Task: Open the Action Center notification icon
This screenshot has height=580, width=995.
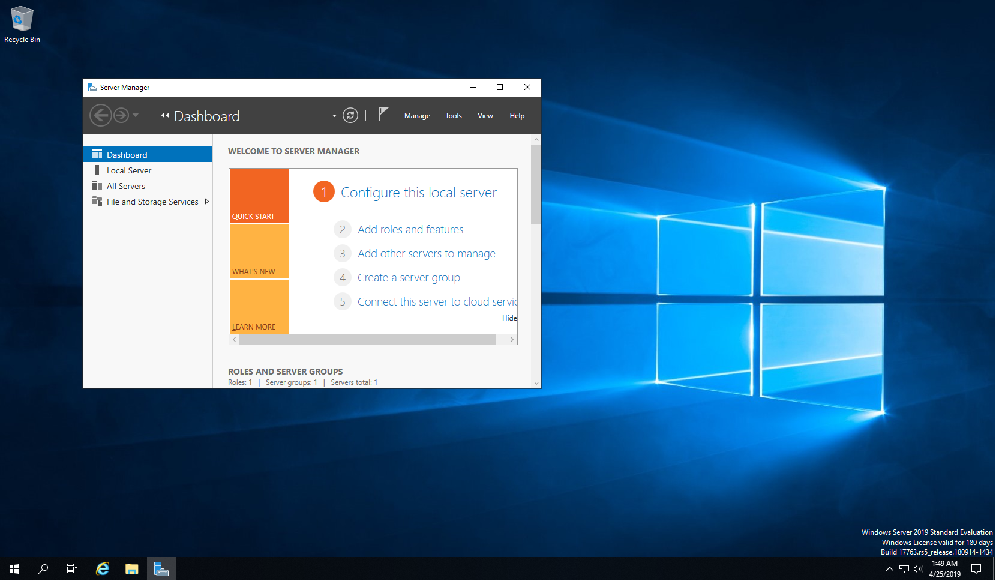Action: point(977,569)
